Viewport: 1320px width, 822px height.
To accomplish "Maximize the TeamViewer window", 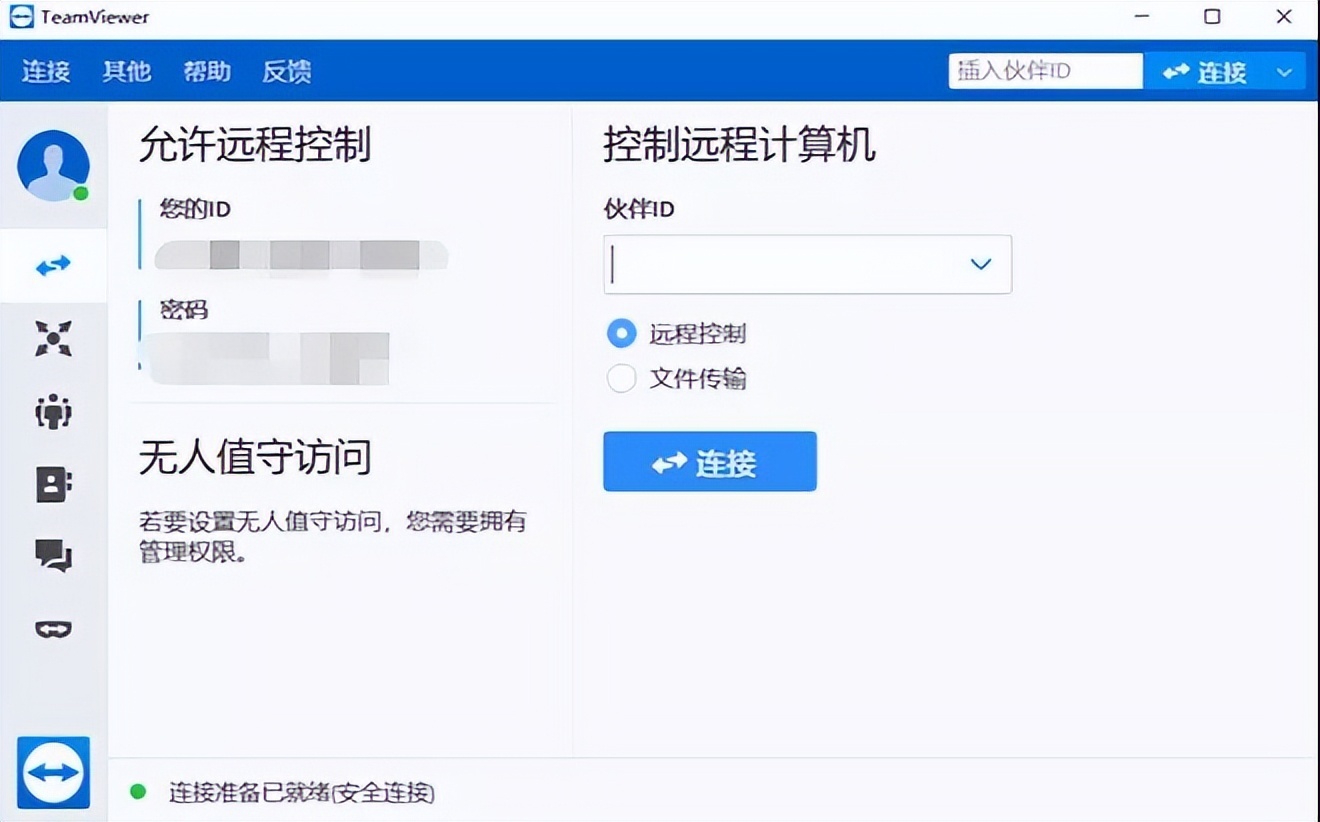I will (1212, 17).
